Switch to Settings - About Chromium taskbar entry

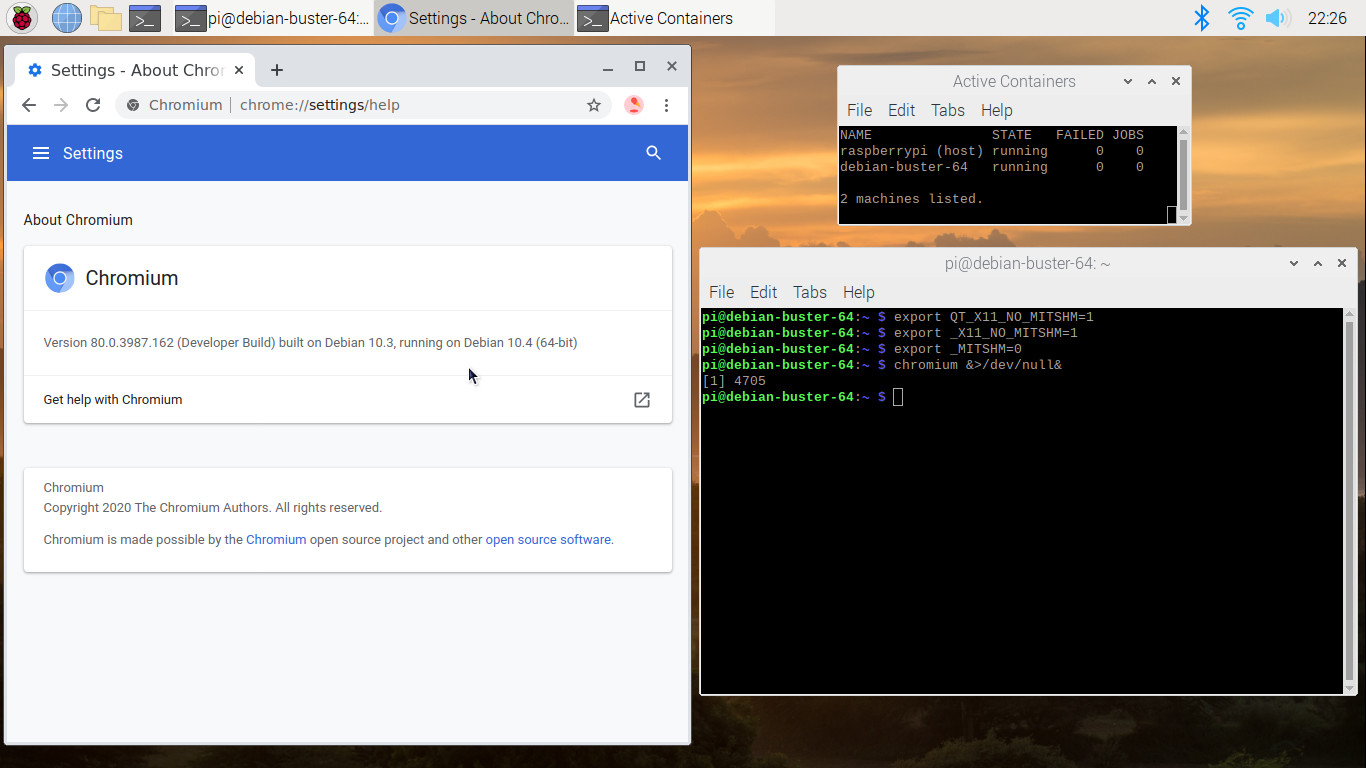(x=474, y=18)
